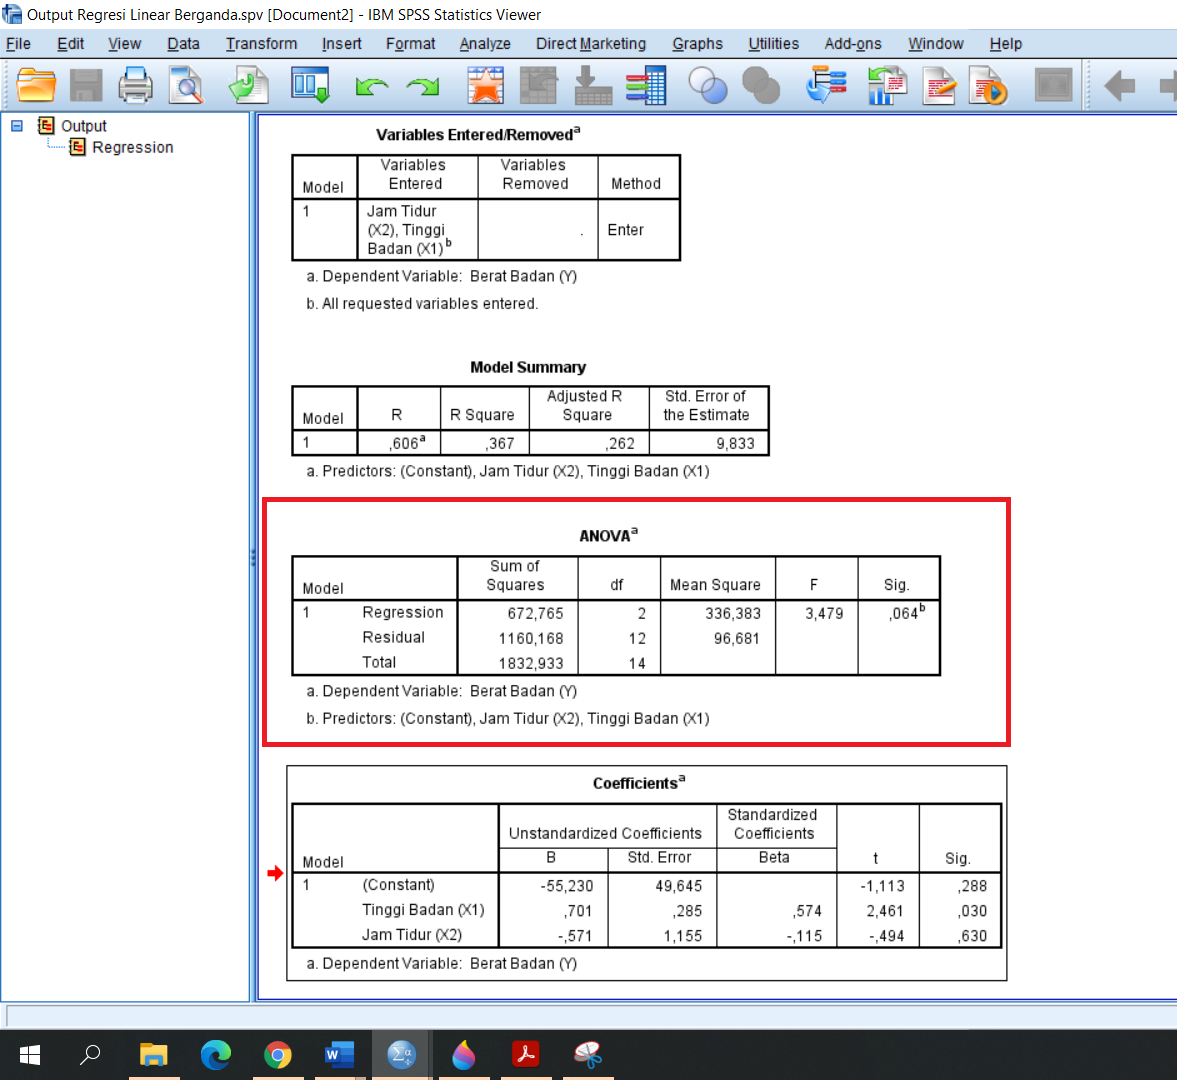
Task: Open Print Preview
Action: point(186,85)
